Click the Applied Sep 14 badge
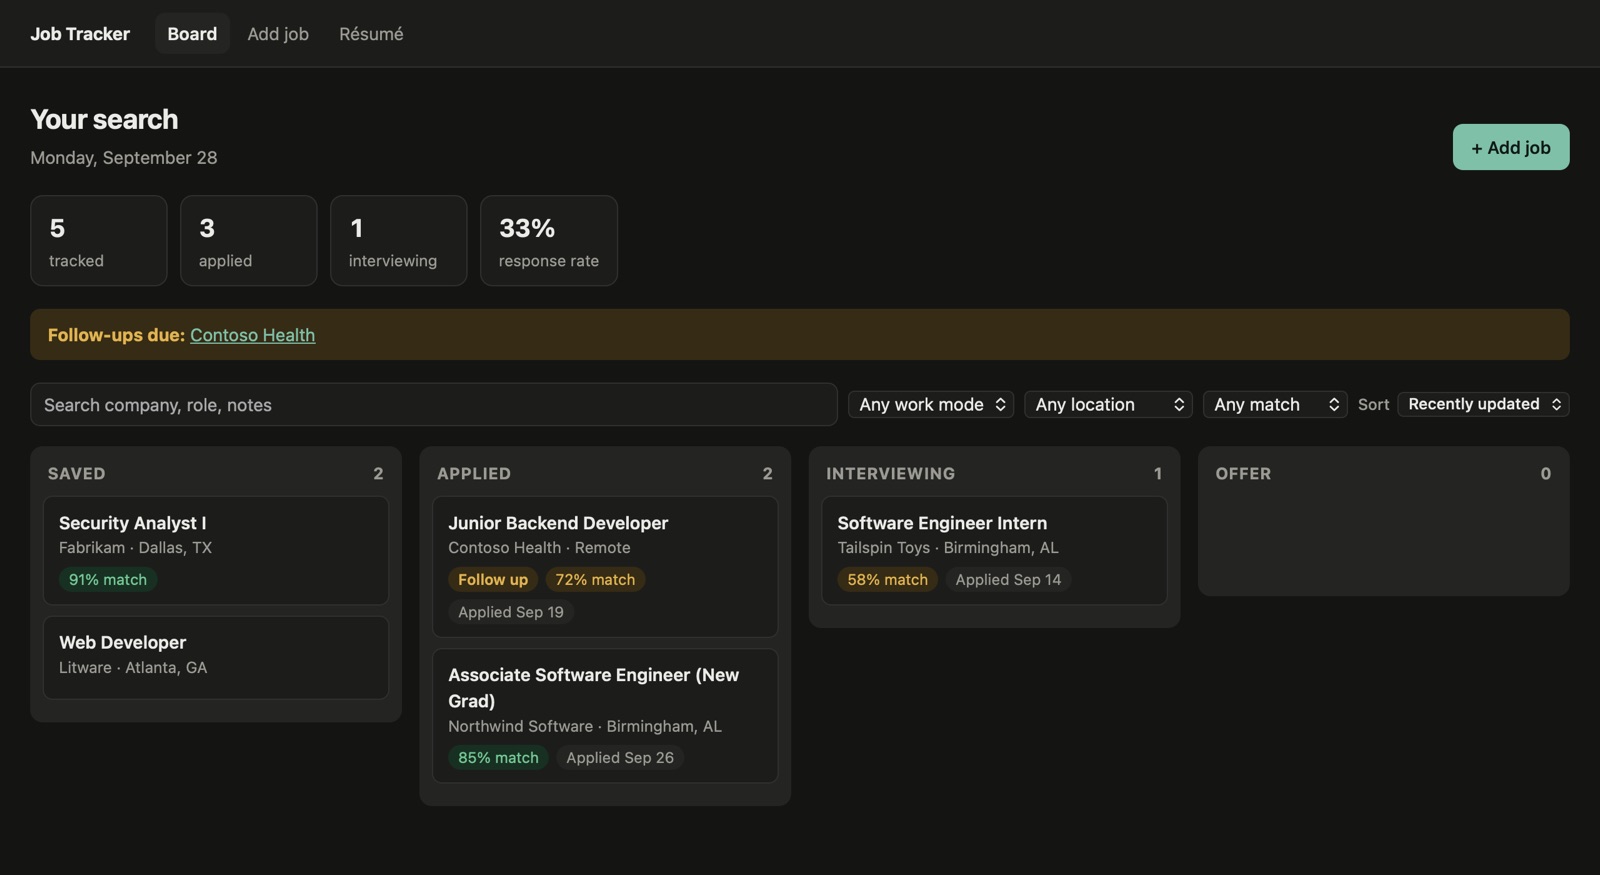The height and width of the screenshot is (875, 1600). [1008, 579]
